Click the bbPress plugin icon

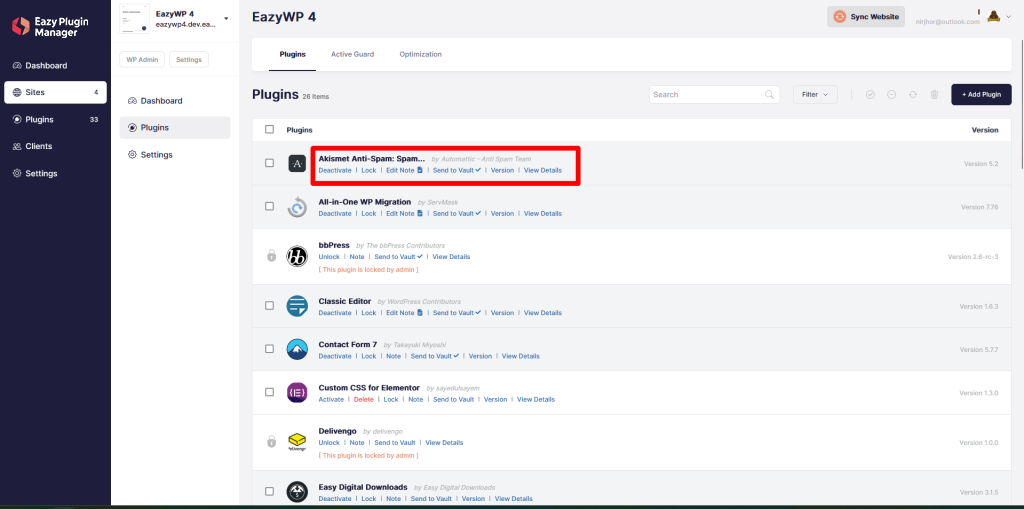click(297, 256)
